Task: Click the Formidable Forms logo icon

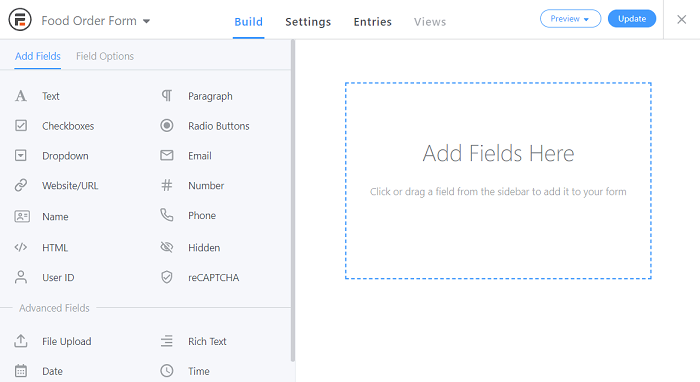Action: click(20, 20)
